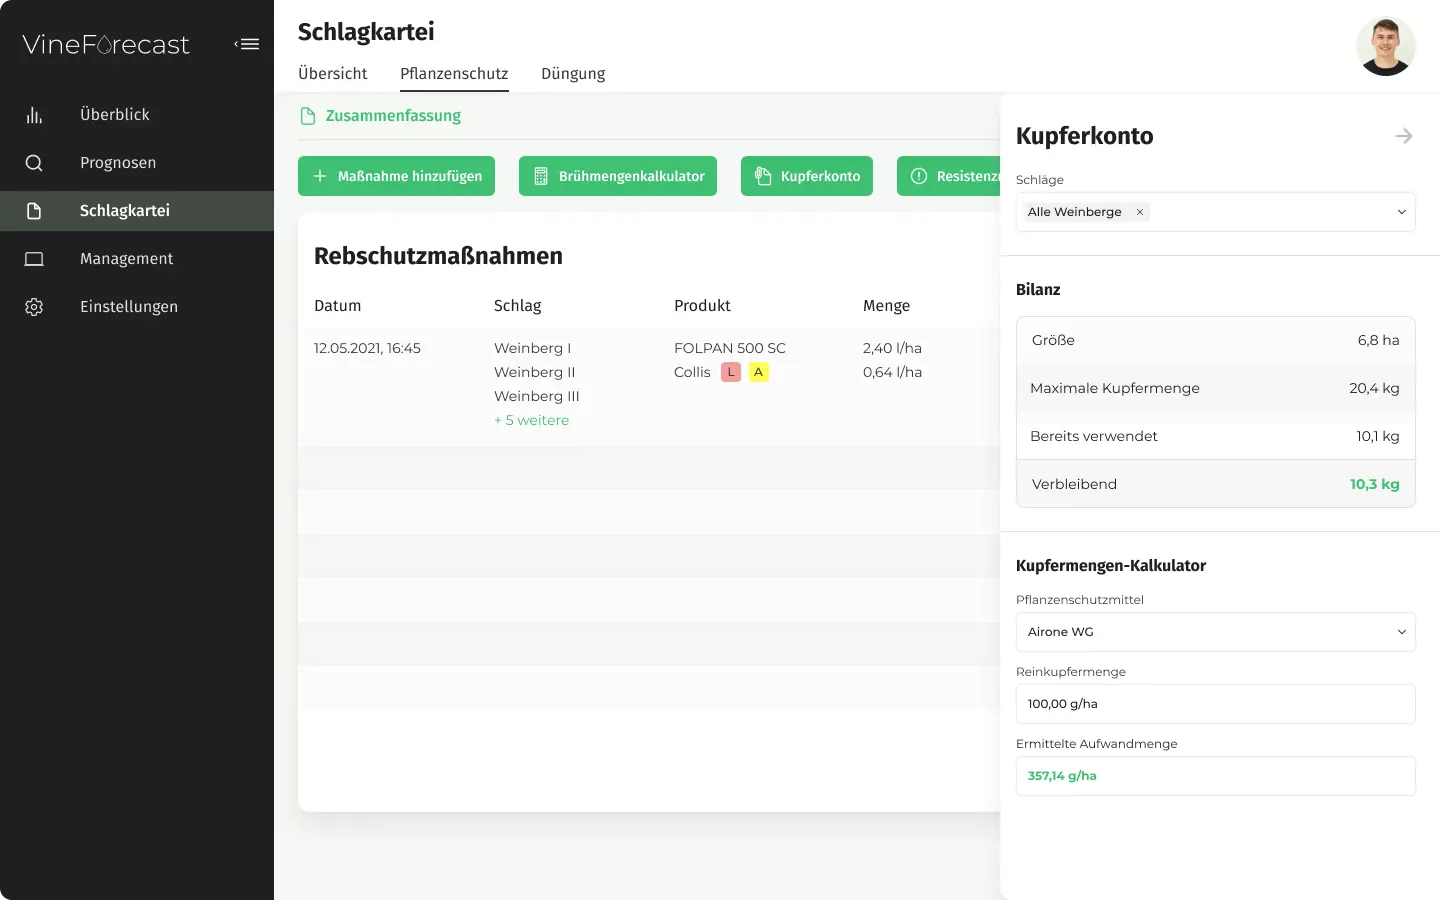Open the Pflanzenschutzmittel dropdown Airone WG
Screen dimensions: 1440x900
(x=1215, y=632)
